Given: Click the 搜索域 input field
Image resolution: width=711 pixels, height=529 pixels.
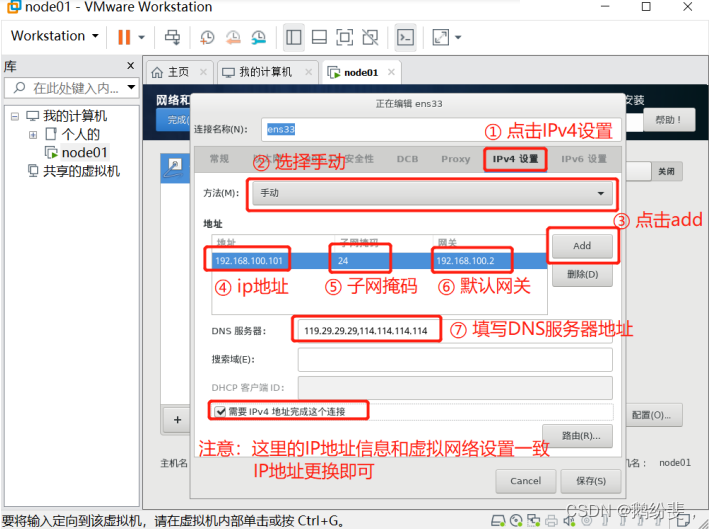Looking at the screenshot, I should [455, 359].
